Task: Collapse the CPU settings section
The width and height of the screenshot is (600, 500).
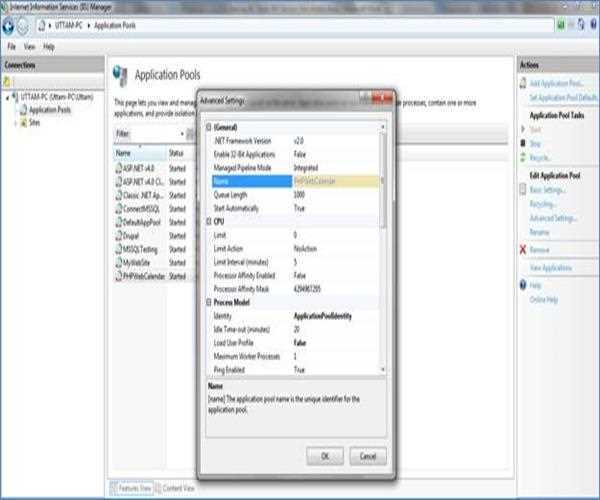Action: (208, 221)
